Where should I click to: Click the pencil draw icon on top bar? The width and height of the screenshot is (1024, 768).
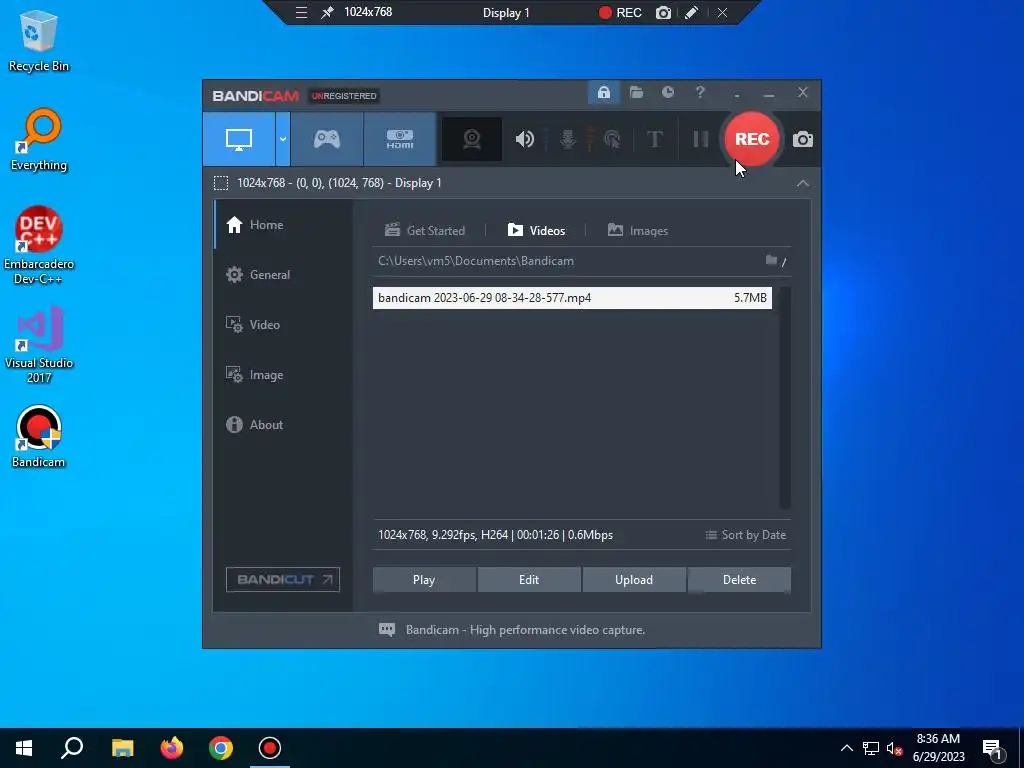click(x=691, y=12)
